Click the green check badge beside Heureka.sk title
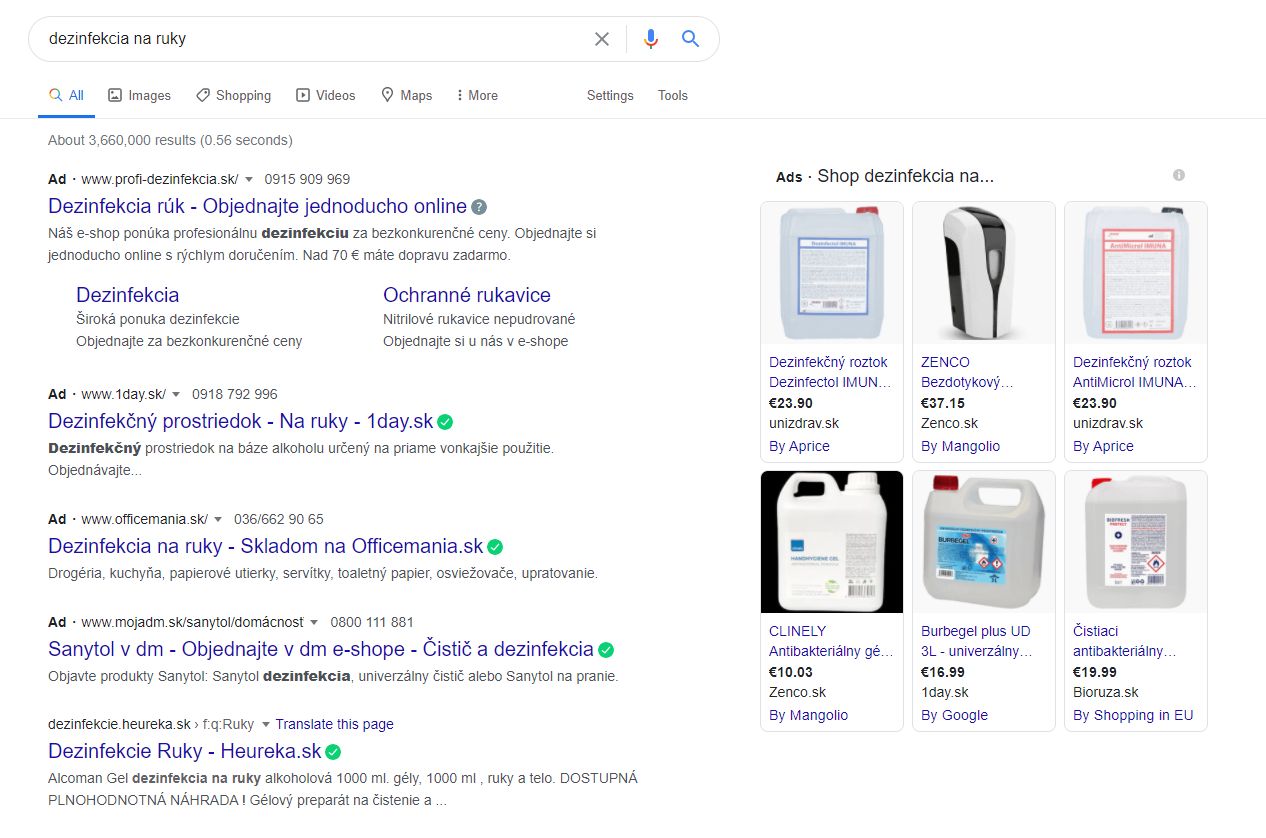The height and width of the screenshot is (838, 1266). [x=333, y=752]
